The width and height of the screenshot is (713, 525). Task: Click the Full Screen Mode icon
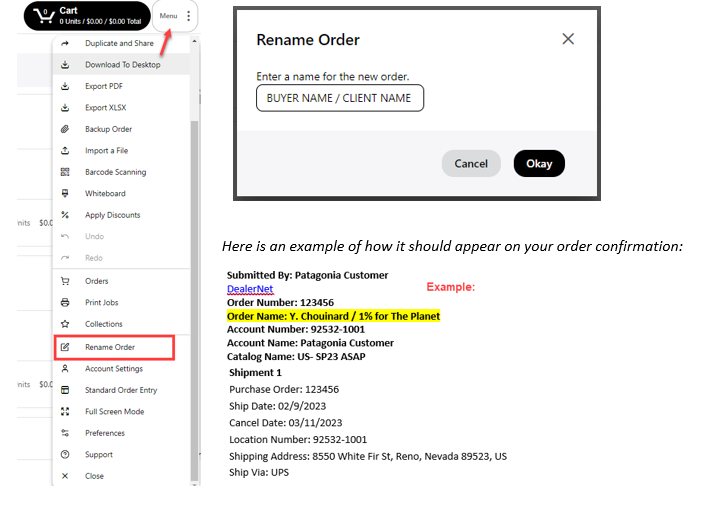tap(65, 411)
